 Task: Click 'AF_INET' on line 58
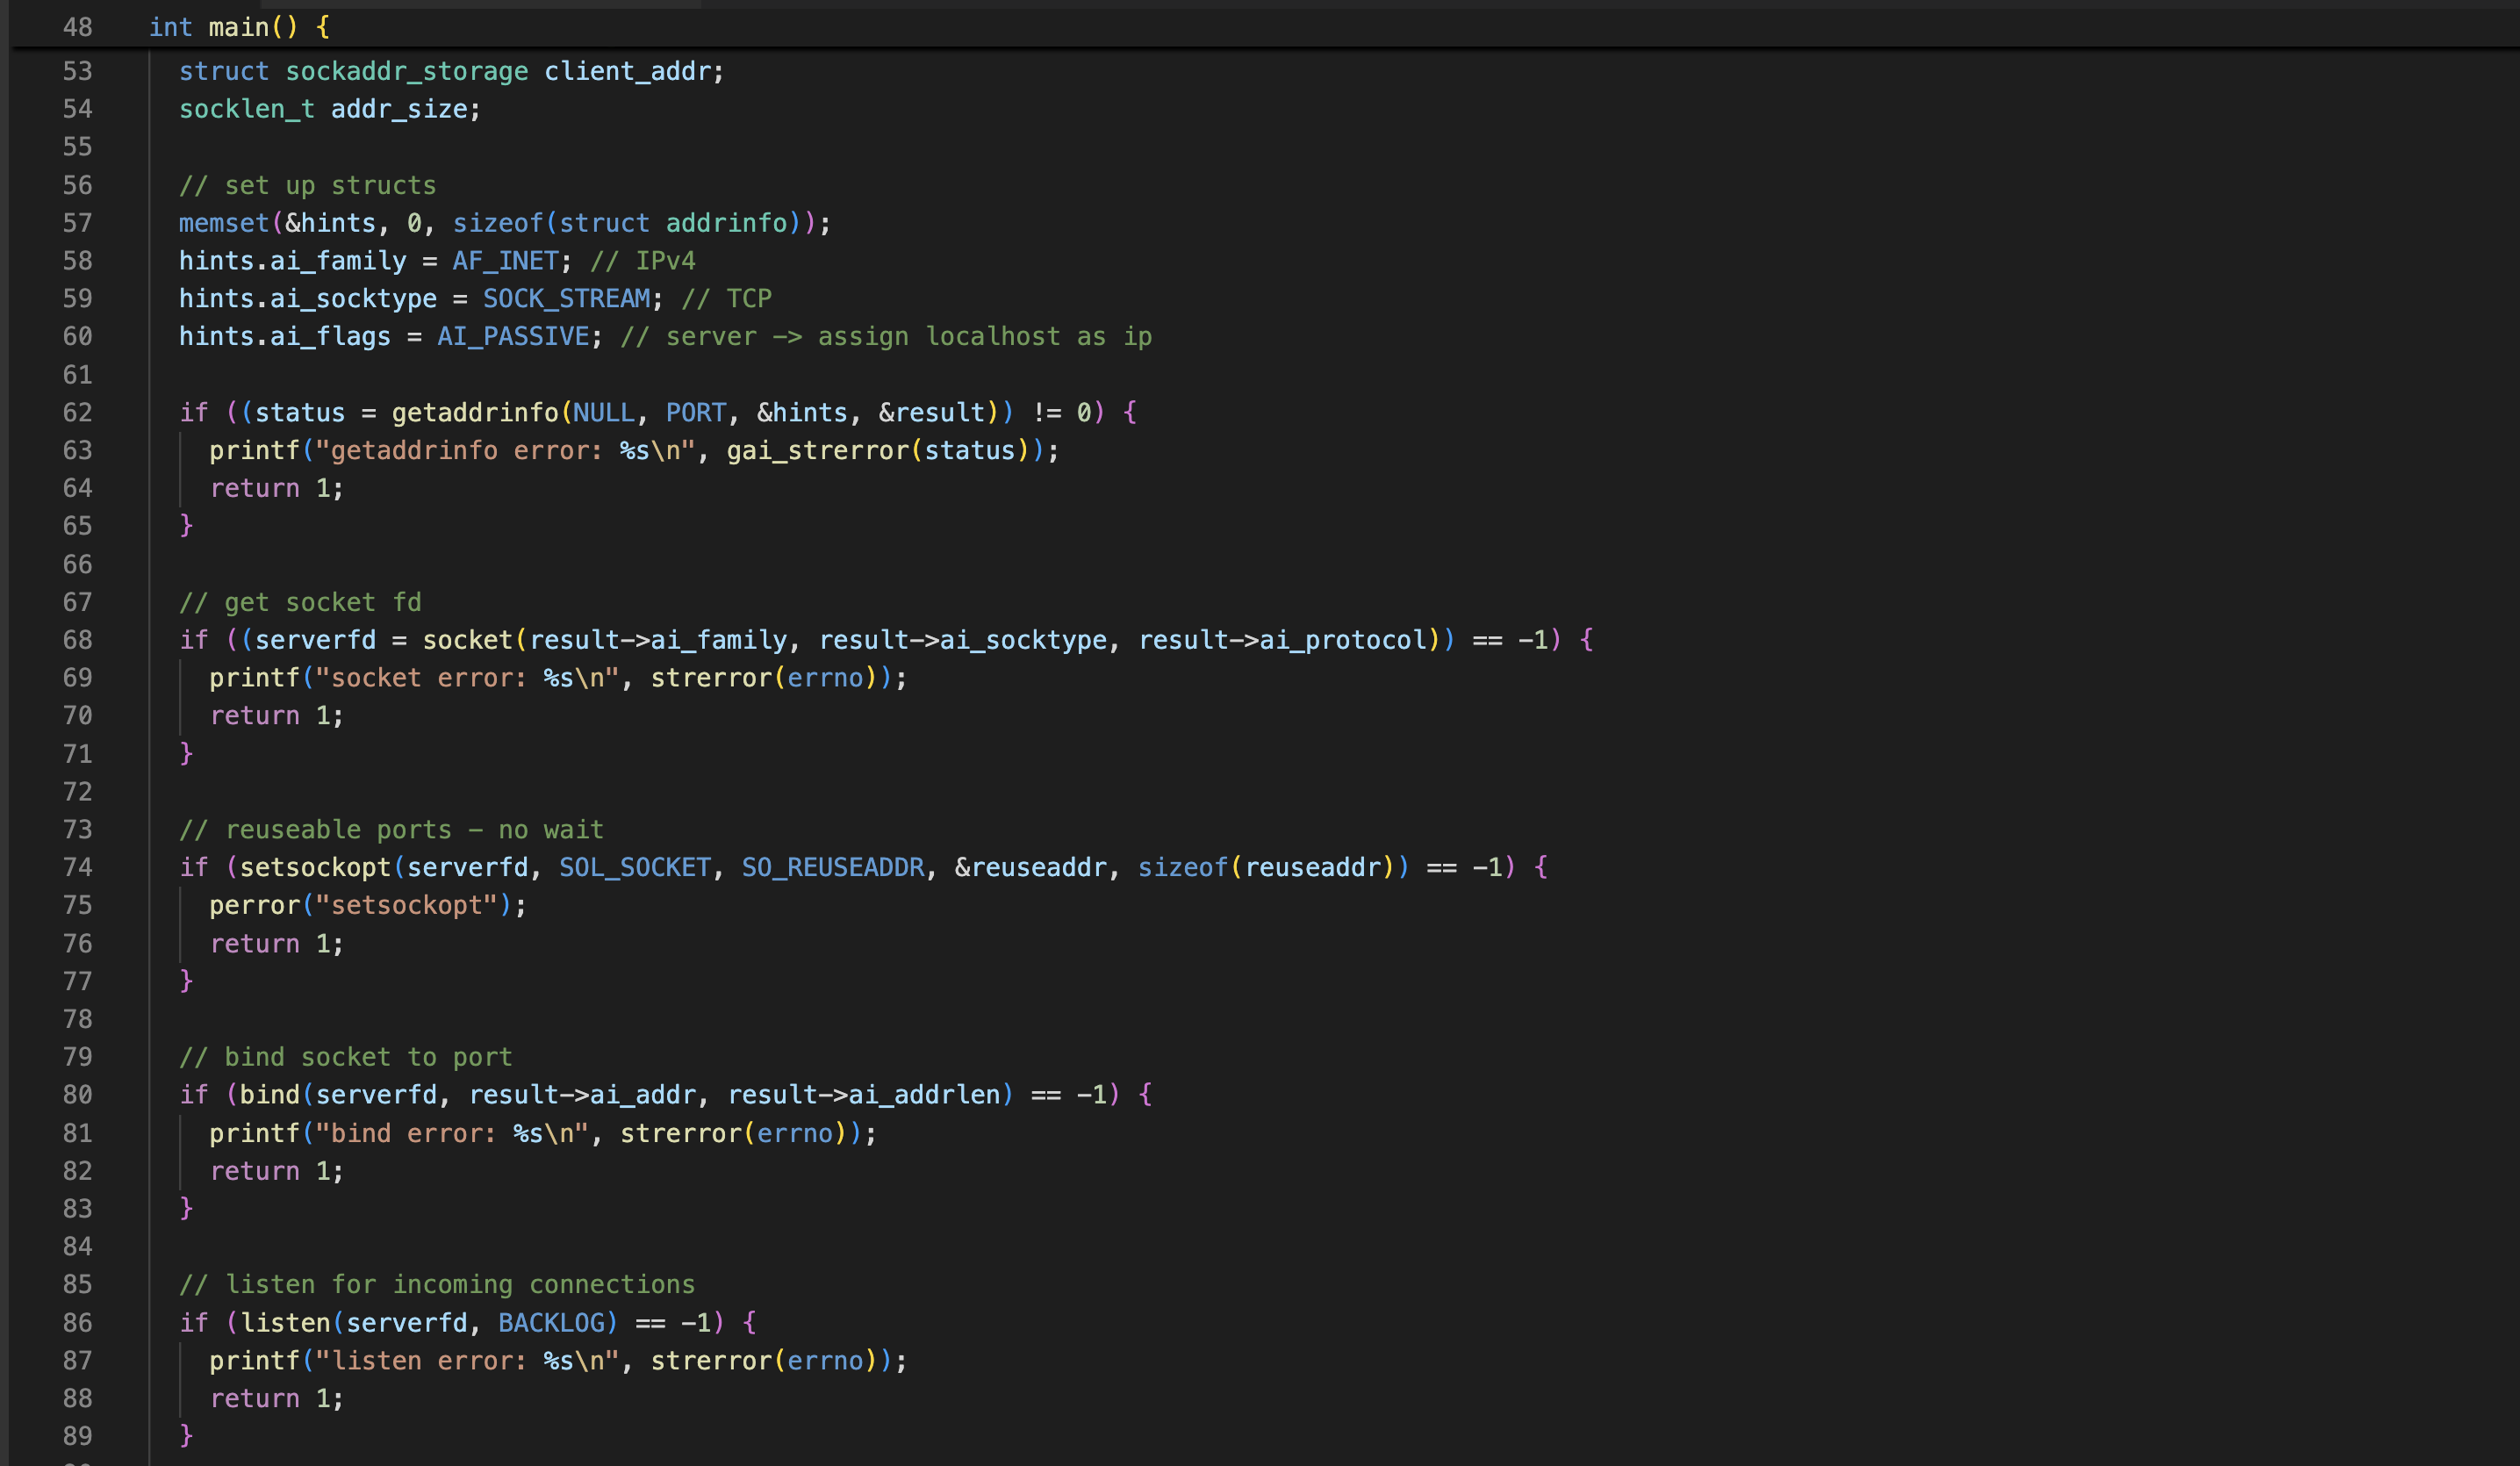click(506, 261)
